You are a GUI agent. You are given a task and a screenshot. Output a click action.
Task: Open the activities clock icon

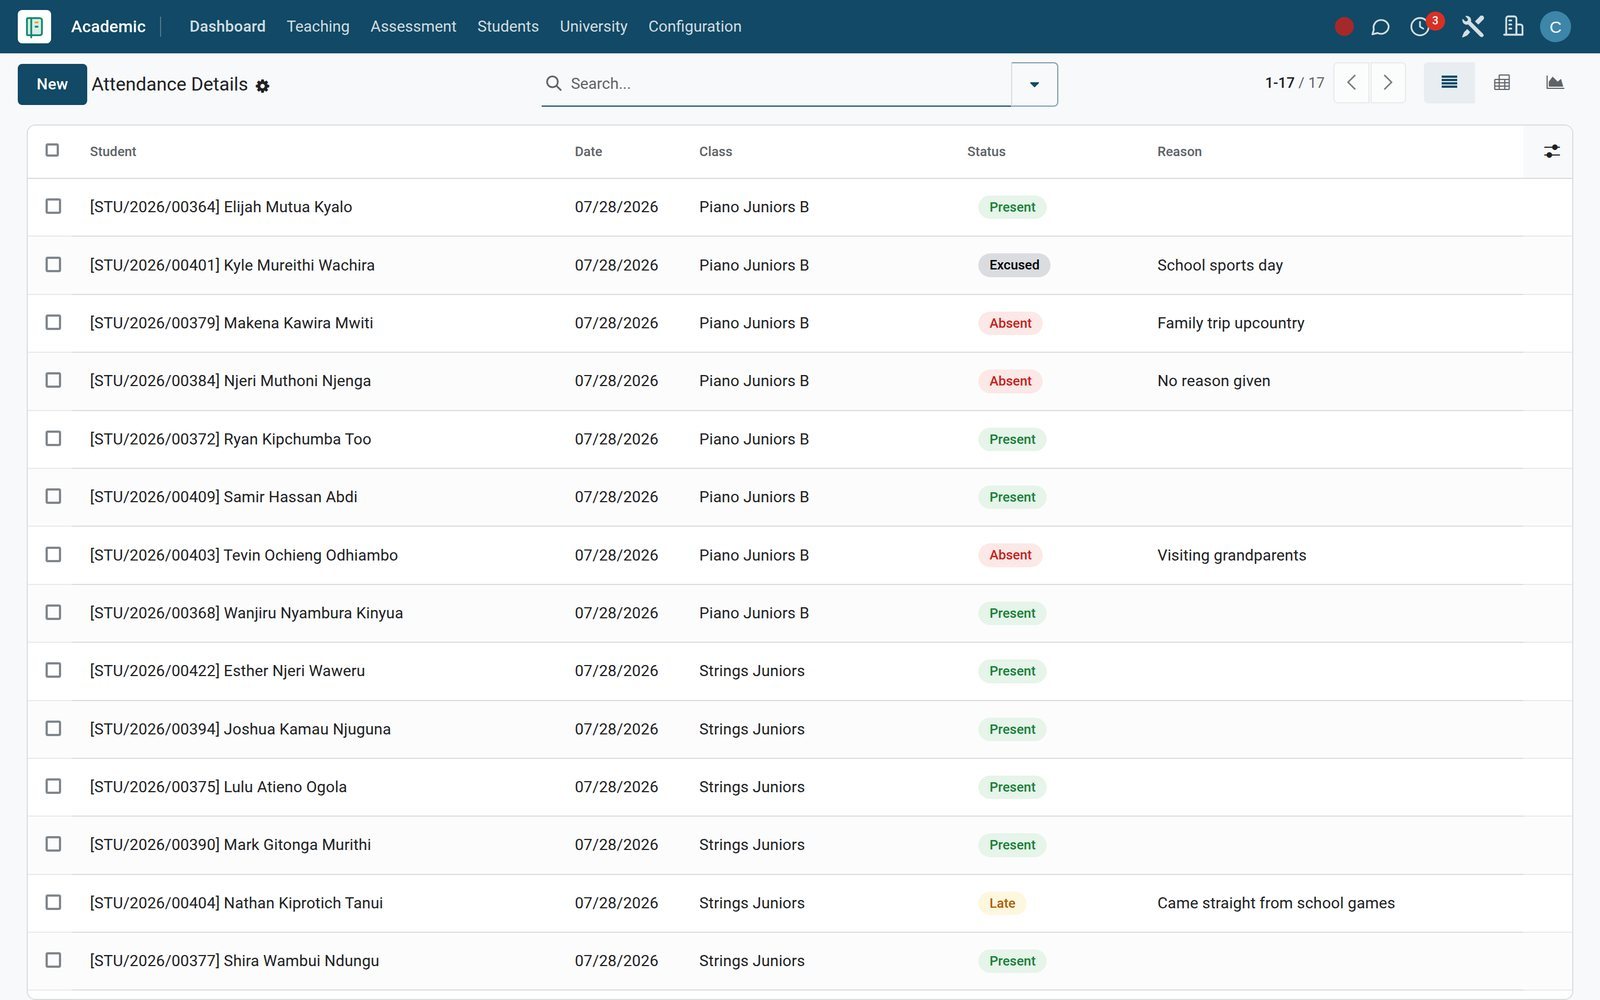click(x=1420, y=27)
